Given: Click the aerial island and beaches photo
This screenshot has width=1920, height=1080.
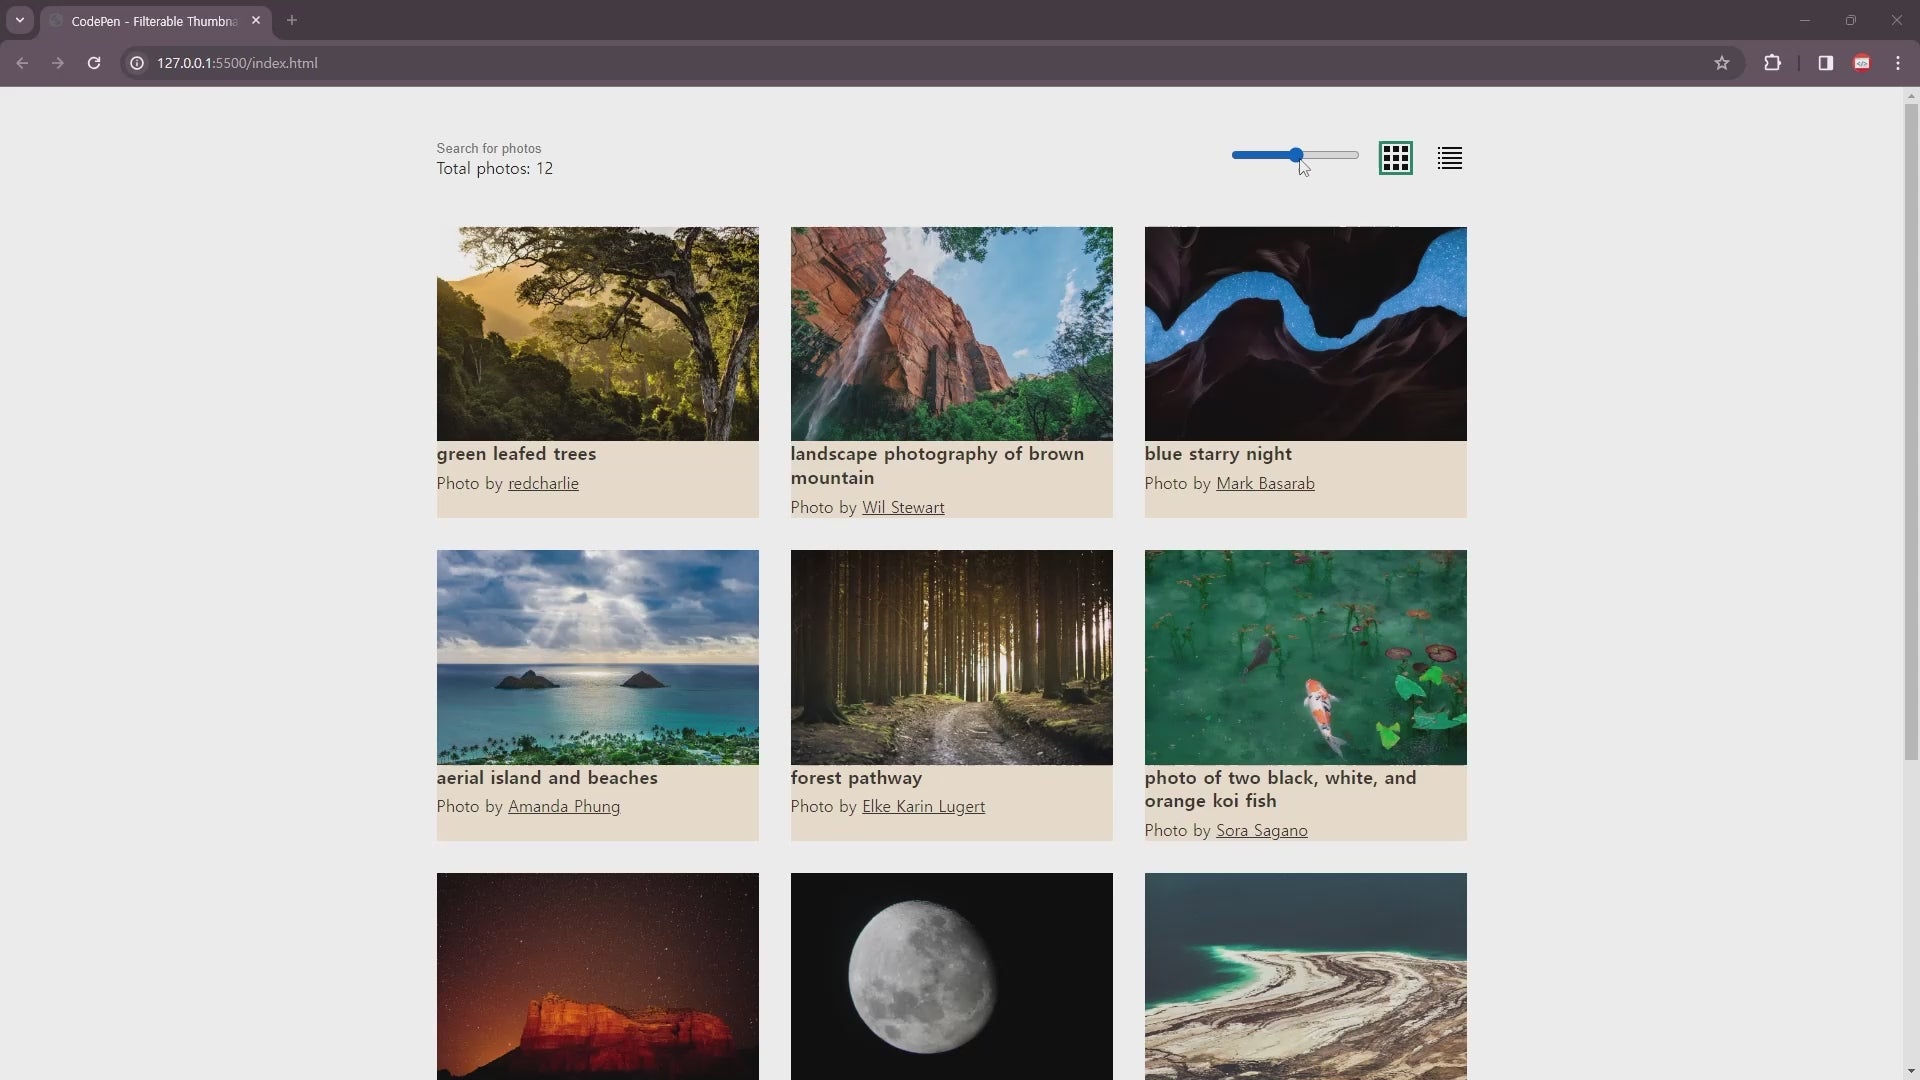Looking at the screenshot, I should click(597, 657).
